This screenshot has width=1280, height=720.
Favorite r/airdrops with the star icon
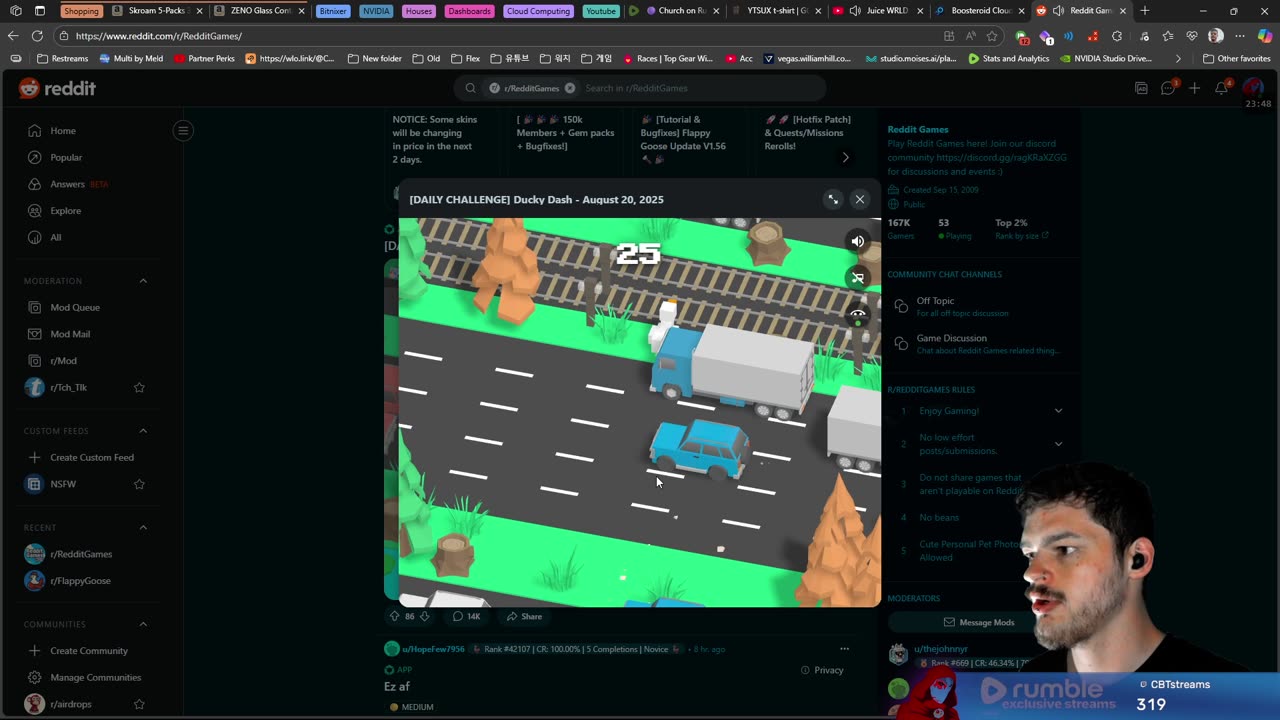tap(139, 704)
